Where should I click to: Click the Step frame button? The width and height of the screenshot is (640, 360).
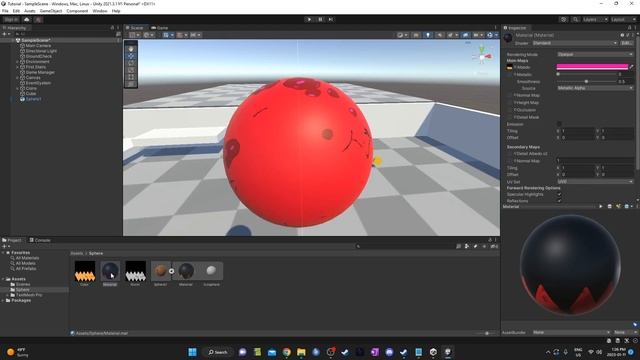[331, 19]
